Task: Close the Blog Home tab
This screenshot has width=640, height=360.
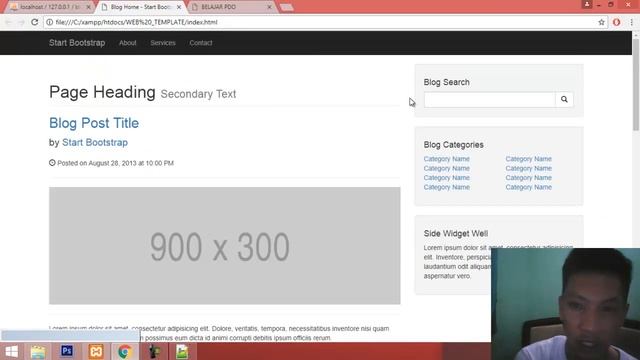Action: click(x=179, y=7)
